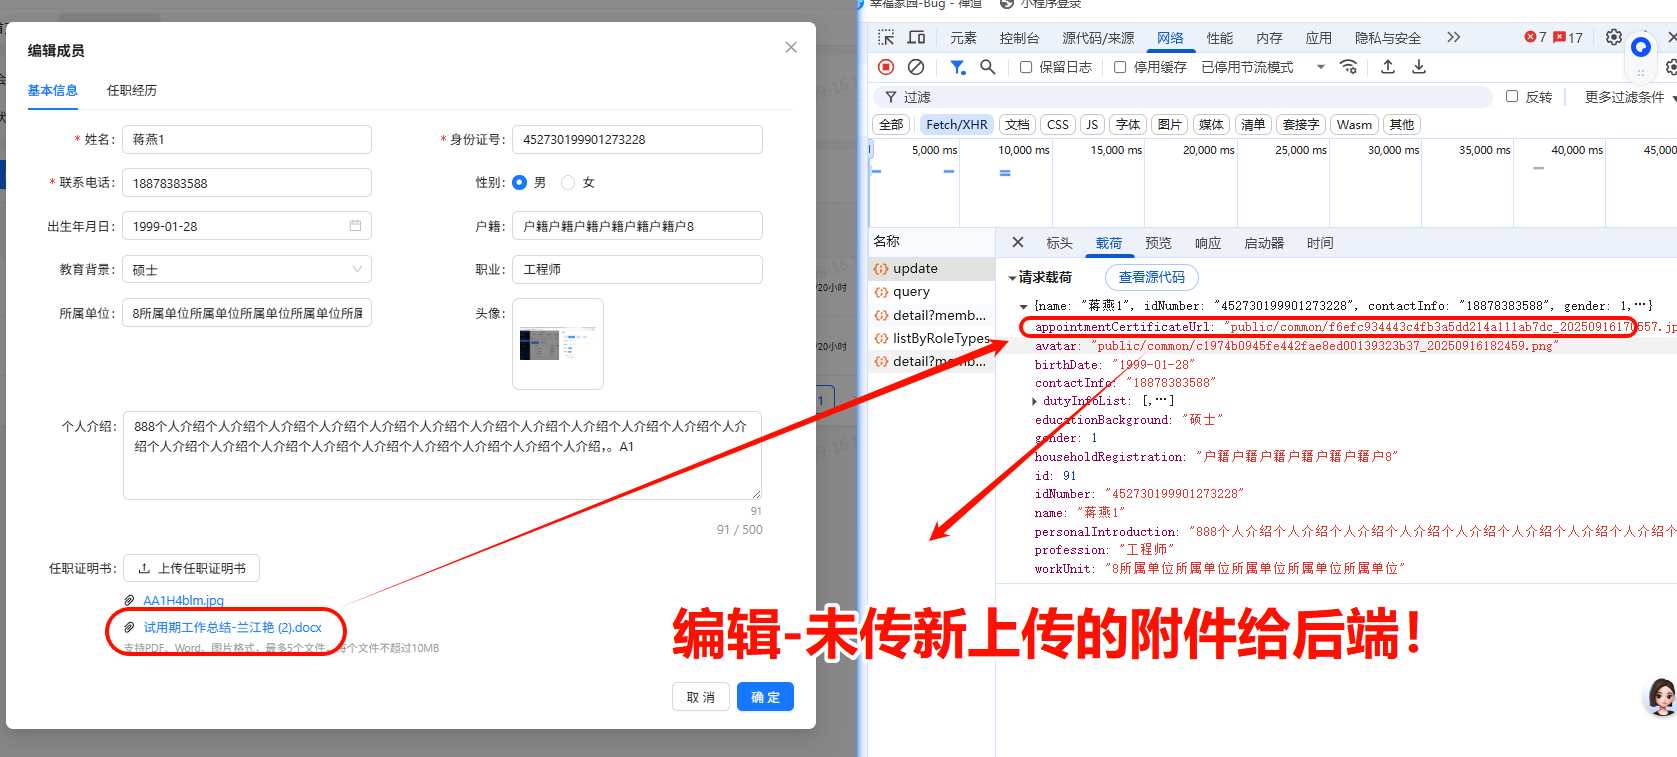Expand the dutyInfoList array
The height and width of the screenshot is (757, 1677).
pos(1035,401)
